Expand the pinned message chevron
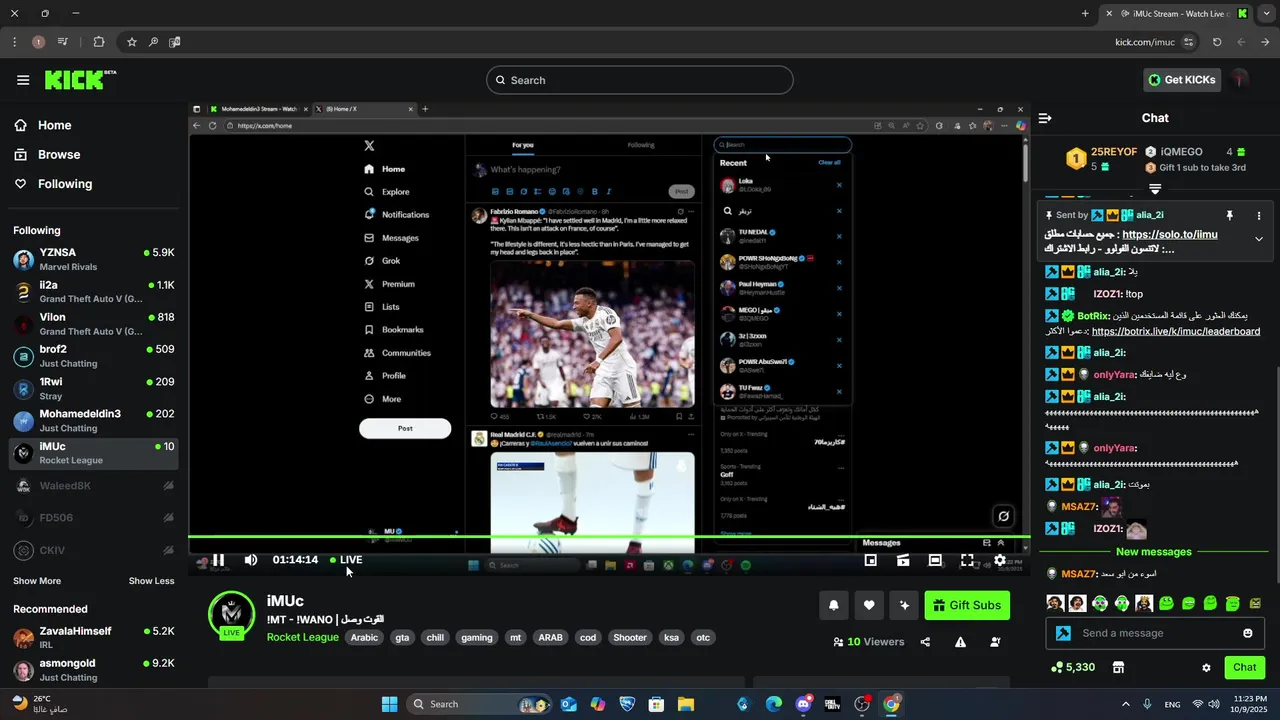Screen dimensions: 1280x720 pos(1259,239)
